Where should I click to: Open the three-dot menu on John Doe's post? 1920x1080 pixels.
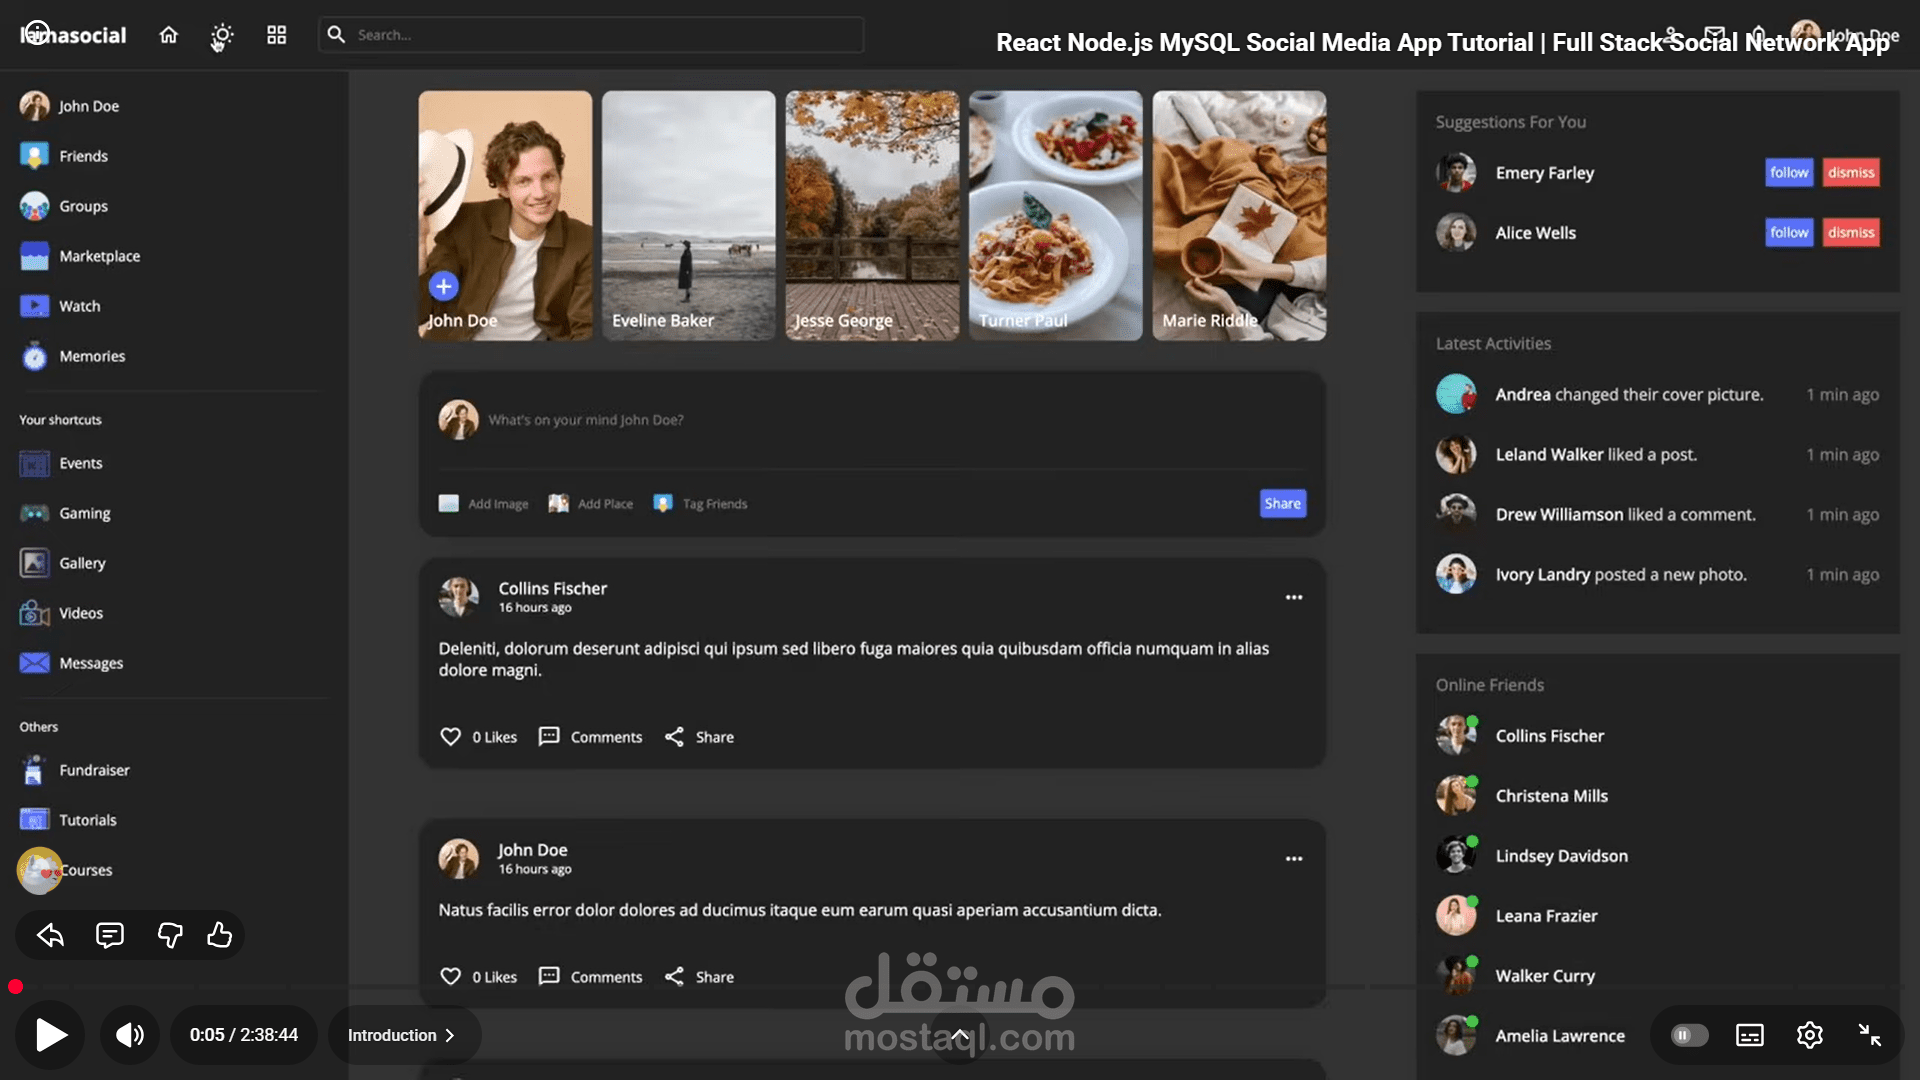1293,858
